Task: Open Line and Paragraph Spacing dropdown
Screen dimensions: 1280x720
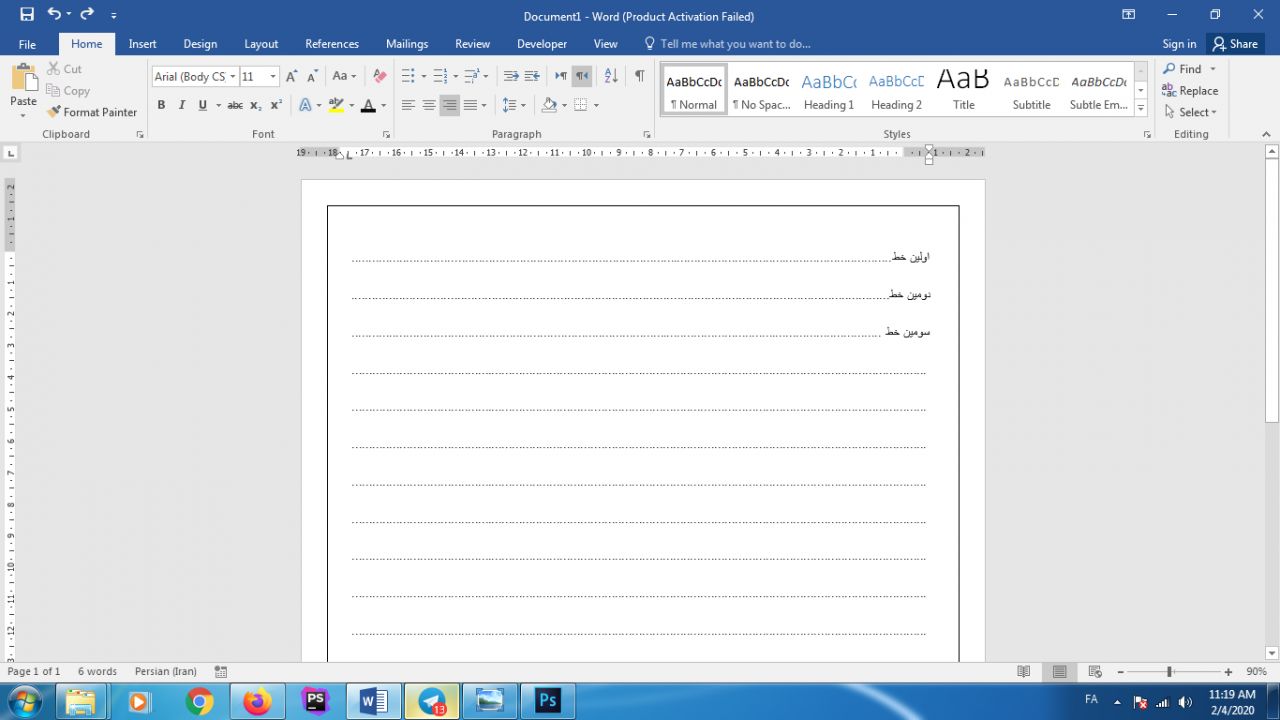Action: point(513,105)
